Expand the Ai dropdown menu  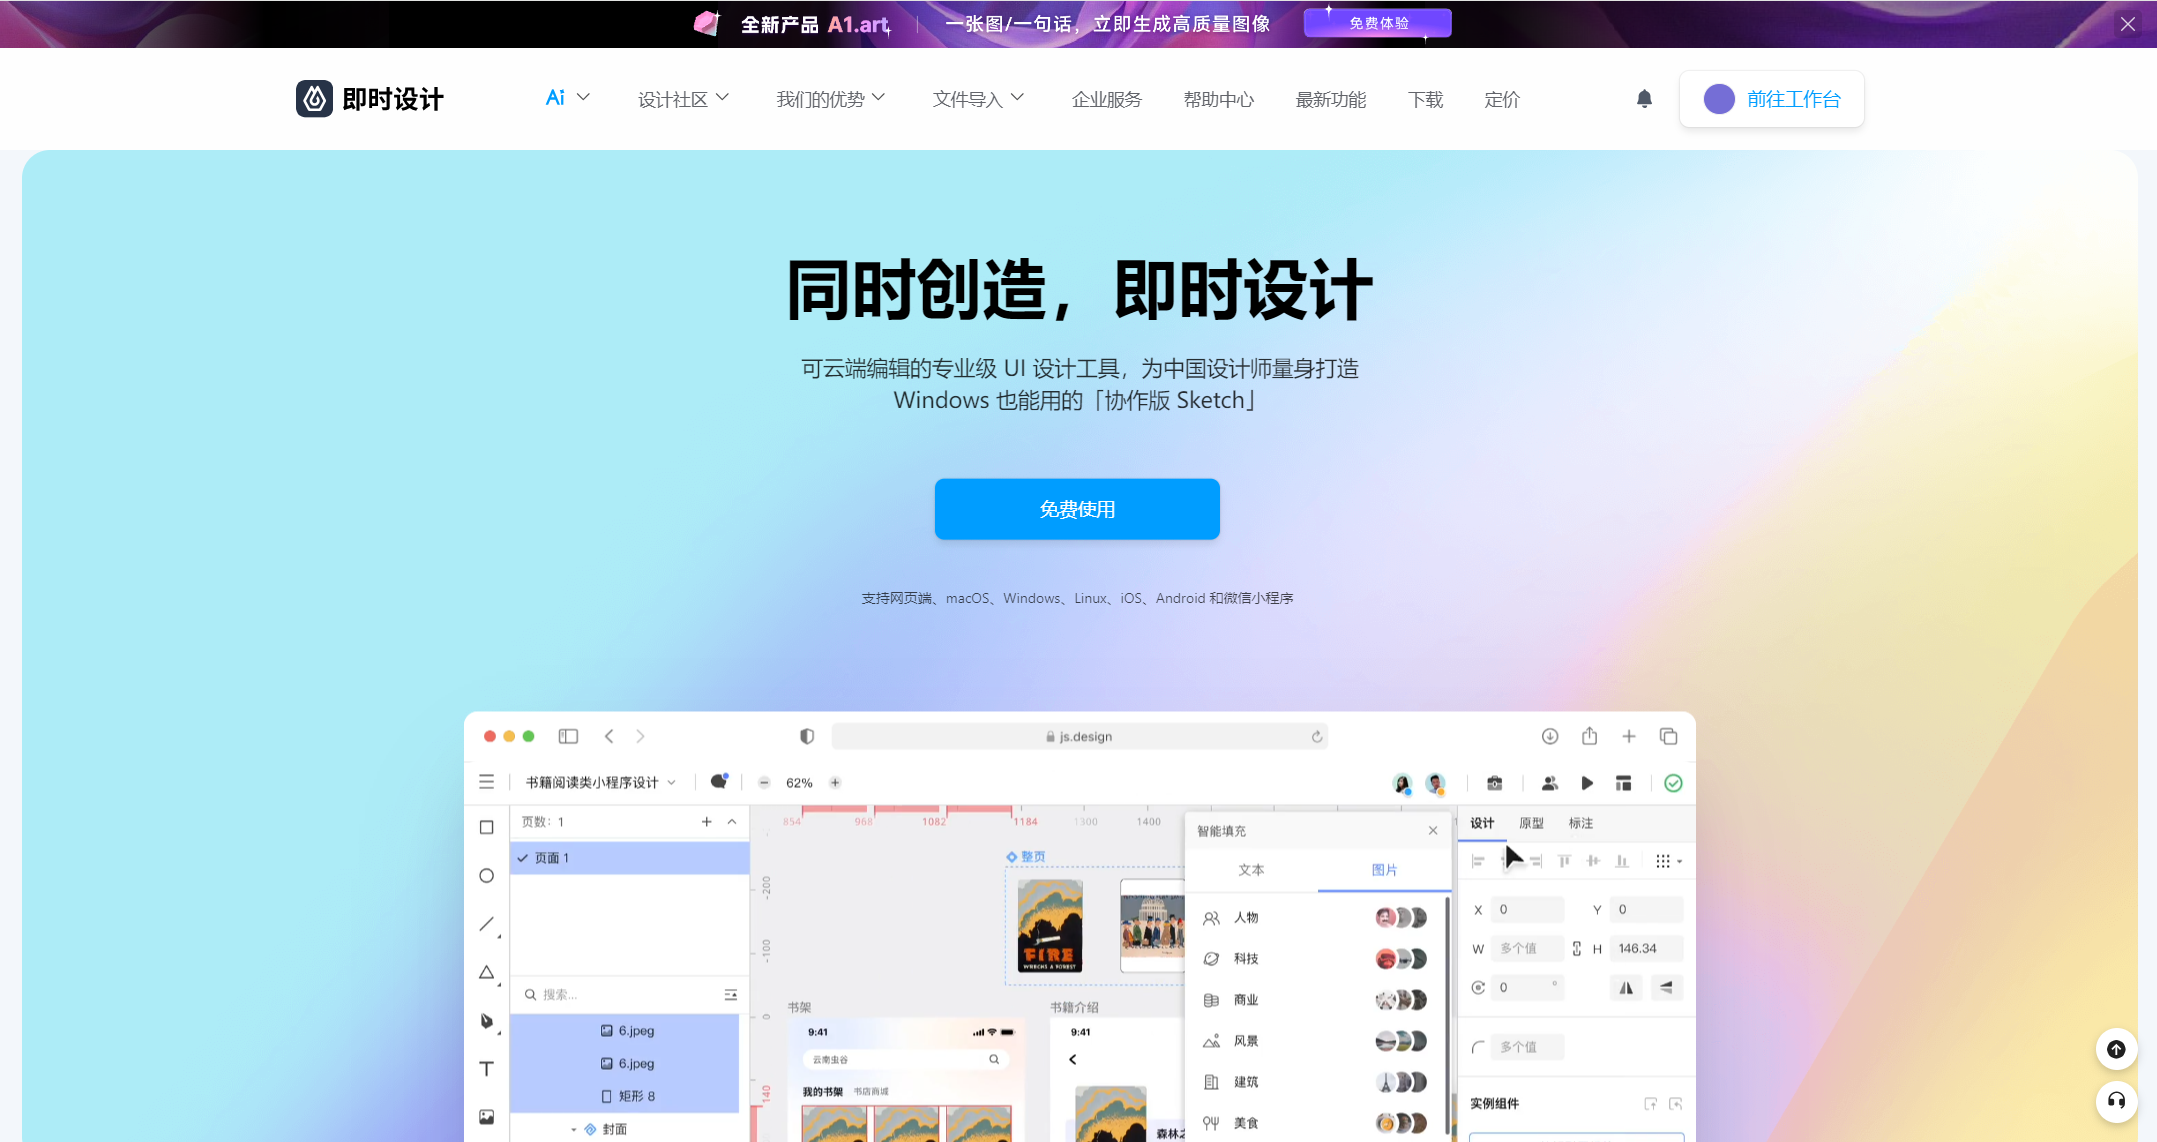point(566,98)
